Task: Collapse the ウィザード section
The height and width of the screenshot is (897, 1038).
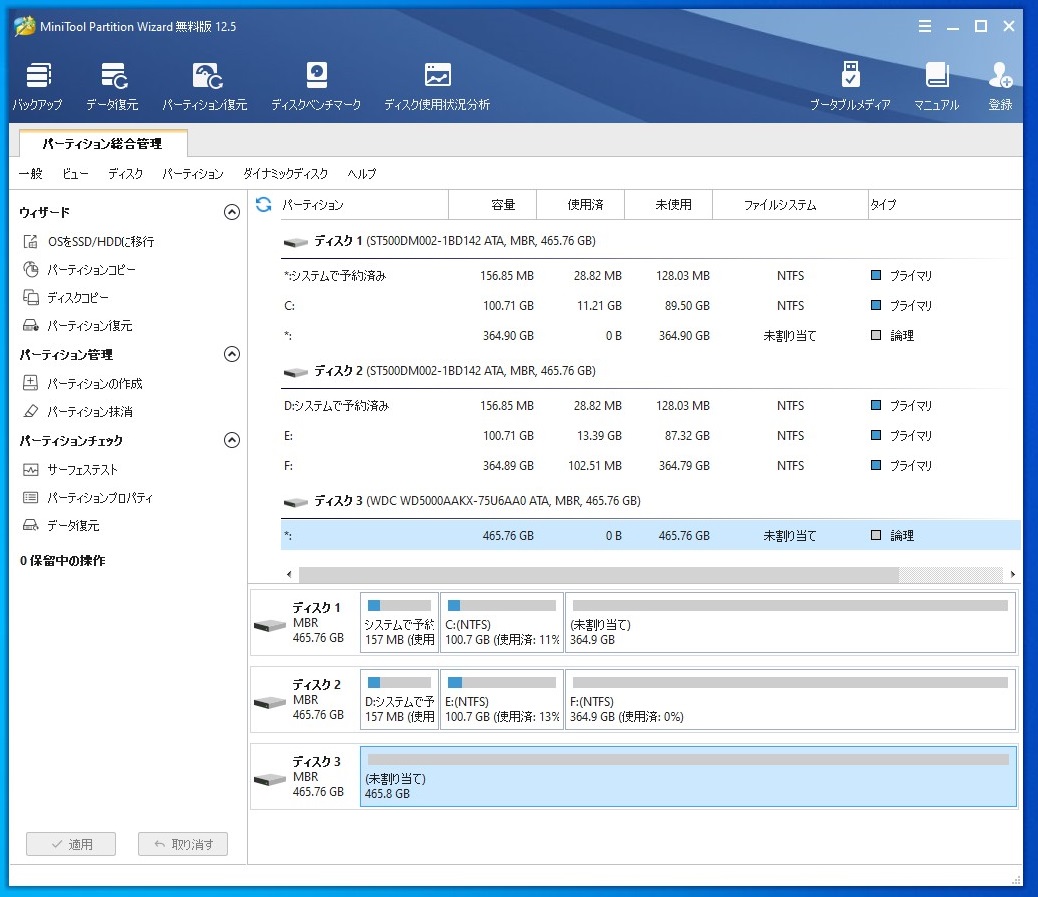Action: point(232,212)
